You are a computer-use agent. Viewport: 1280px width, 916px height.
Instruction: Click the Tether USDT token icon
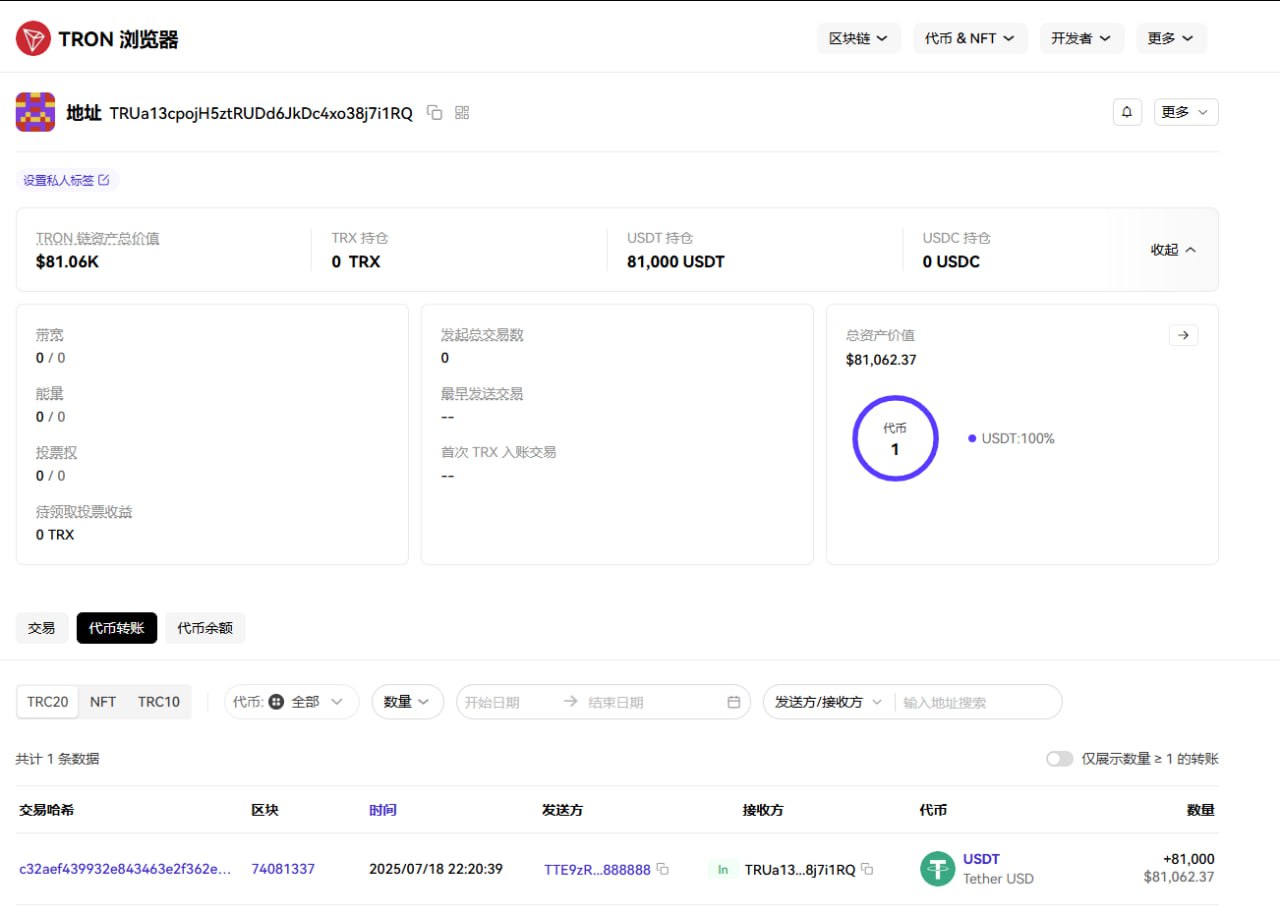(x=937, y=868)
